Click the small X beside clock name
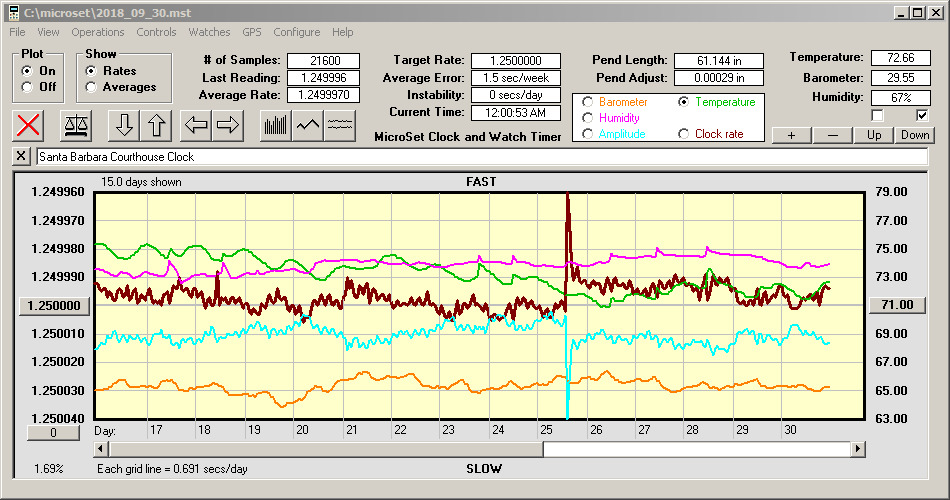This screenshot has height=500, width=950. [x=21, y=156]
